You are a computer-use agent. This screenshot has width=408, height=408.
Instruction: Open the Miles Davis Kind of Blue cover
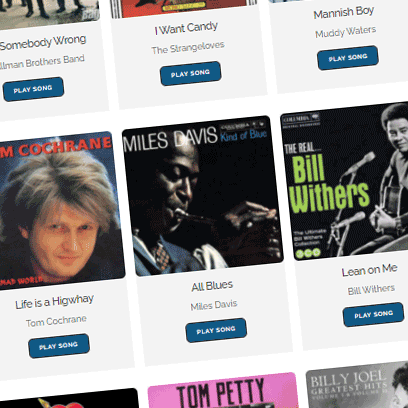203,196
